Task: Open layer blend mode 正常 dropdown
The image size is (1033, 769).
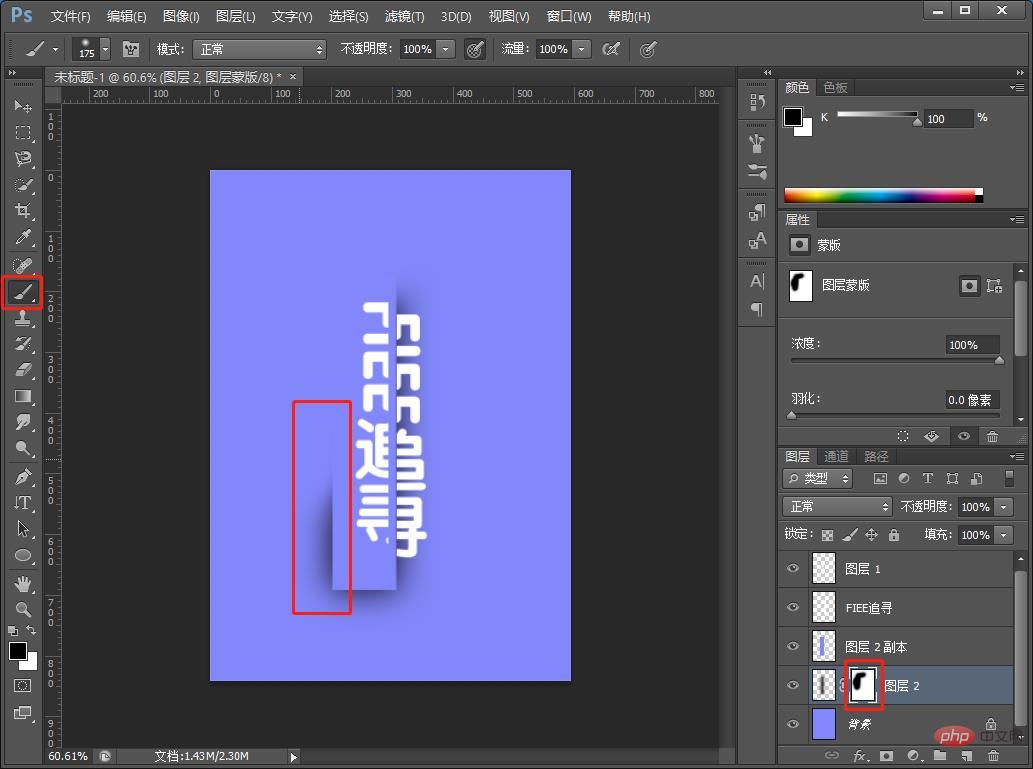Action: 837,507
